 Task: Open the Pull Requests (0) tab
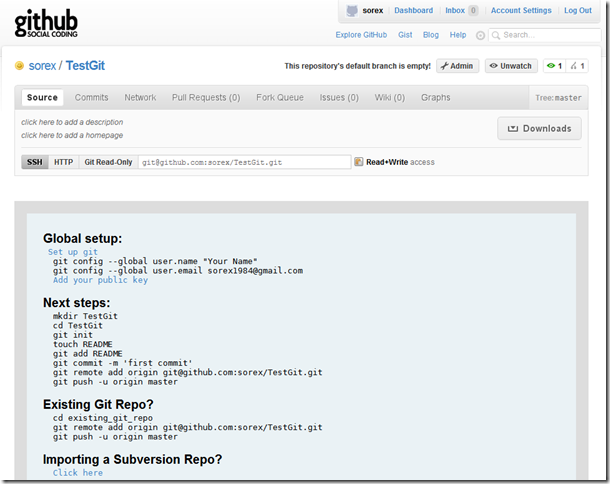coord(206,97)
